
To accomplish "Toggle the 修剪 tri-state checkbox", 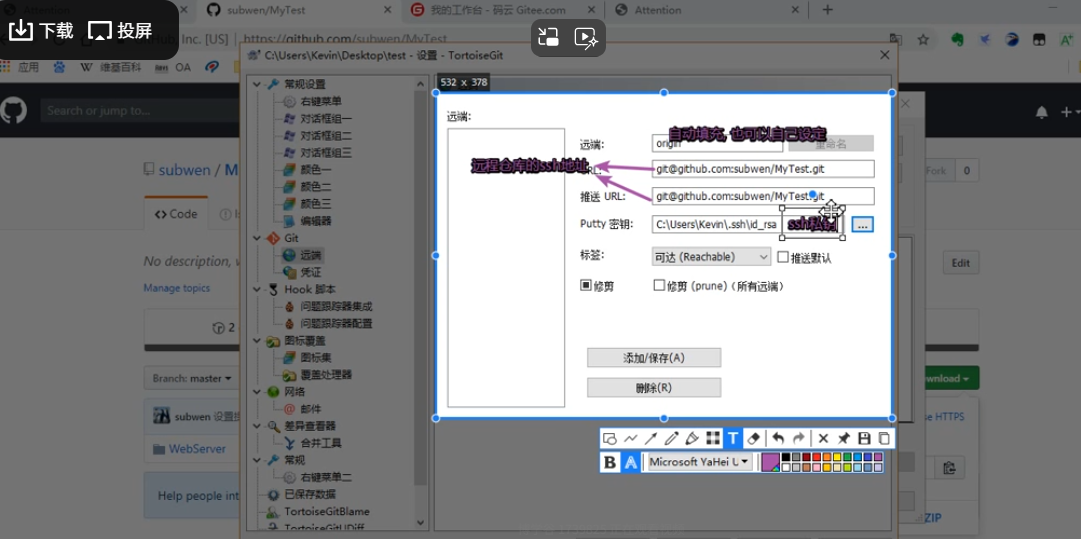I will pyautogui.click(x=586, y=285).
